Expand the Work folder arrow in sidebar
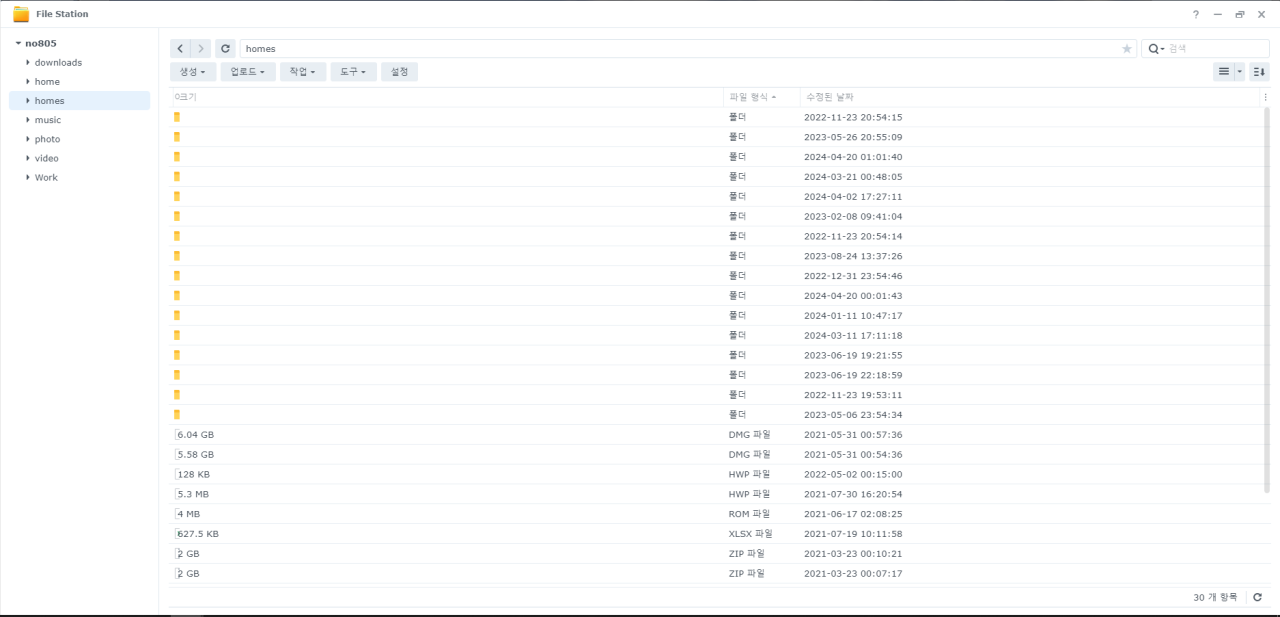Screen dimensions: 1280x617 (x=28, y=177)
